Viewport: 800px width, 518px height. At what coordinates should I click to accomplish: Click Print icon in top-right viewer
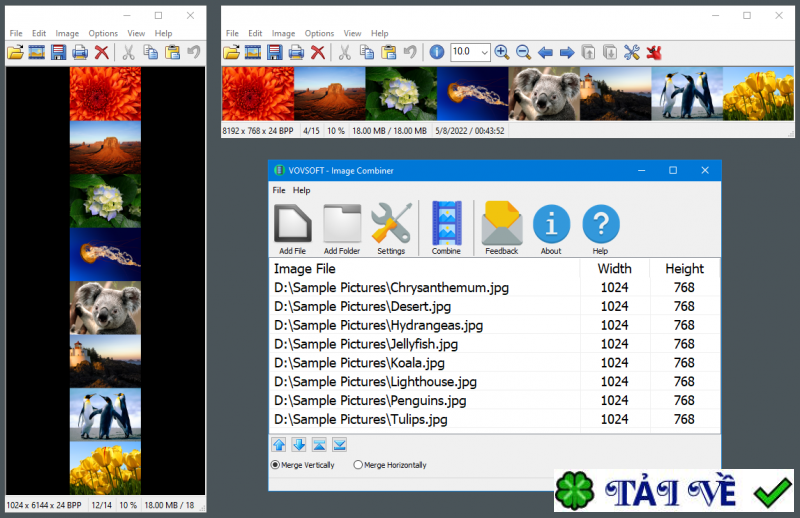point(296,52)
